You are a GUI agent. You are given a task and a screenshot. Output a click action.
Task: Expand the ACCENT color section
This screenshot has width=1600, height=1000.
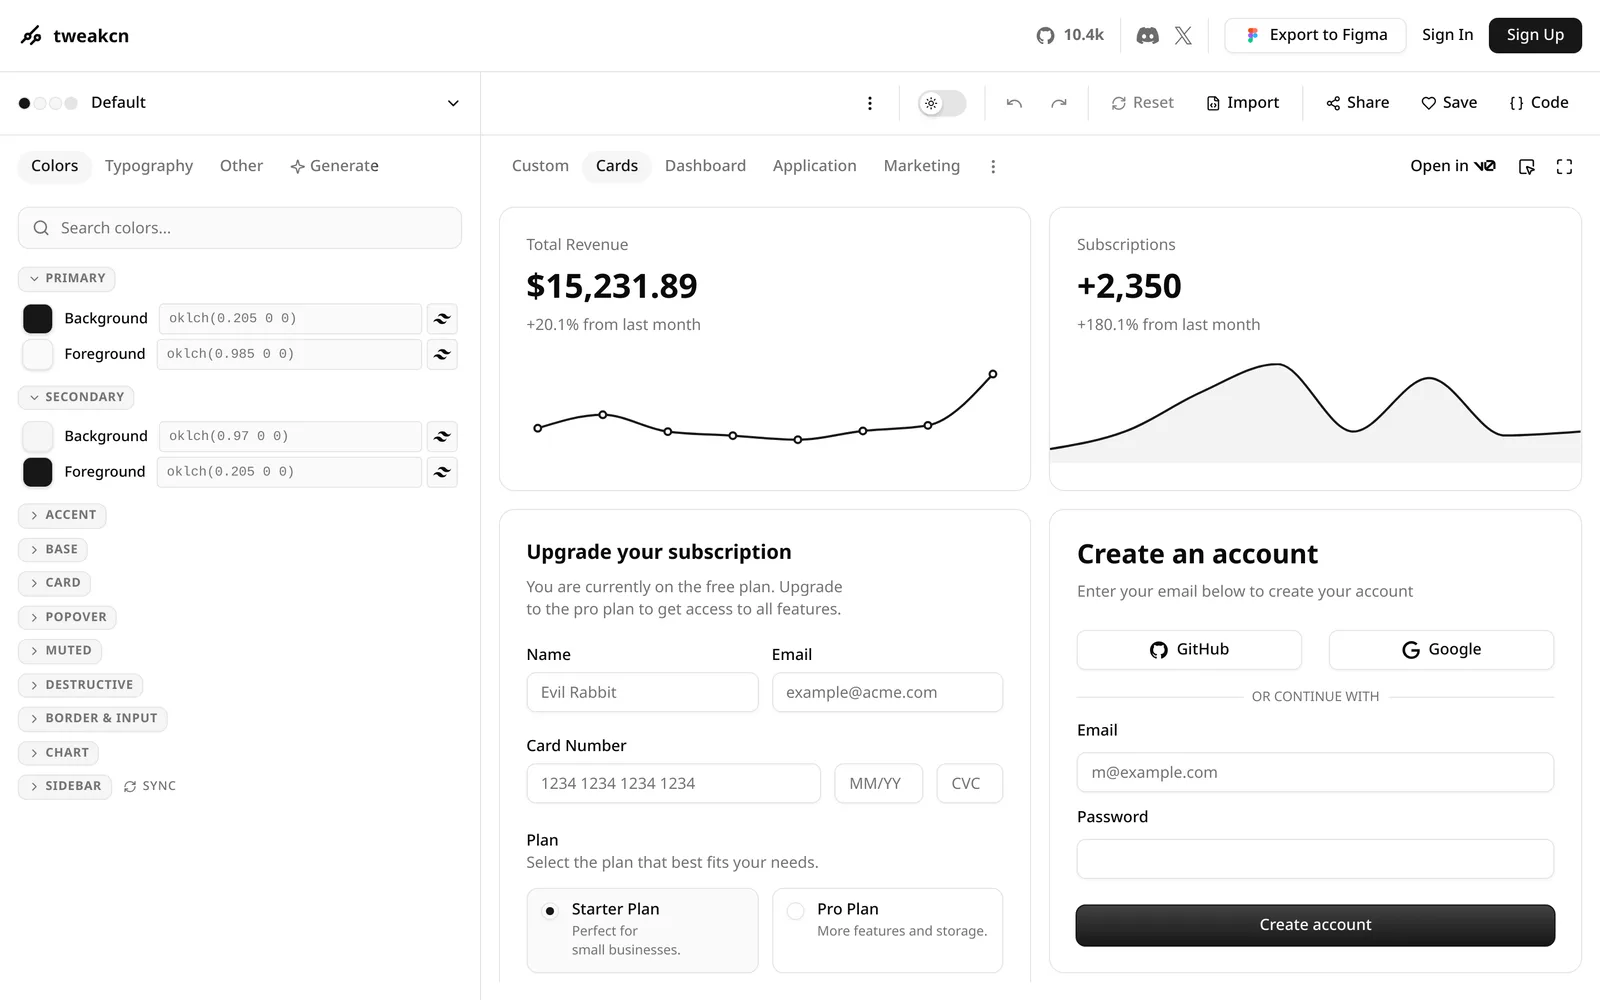click(62, 515)
